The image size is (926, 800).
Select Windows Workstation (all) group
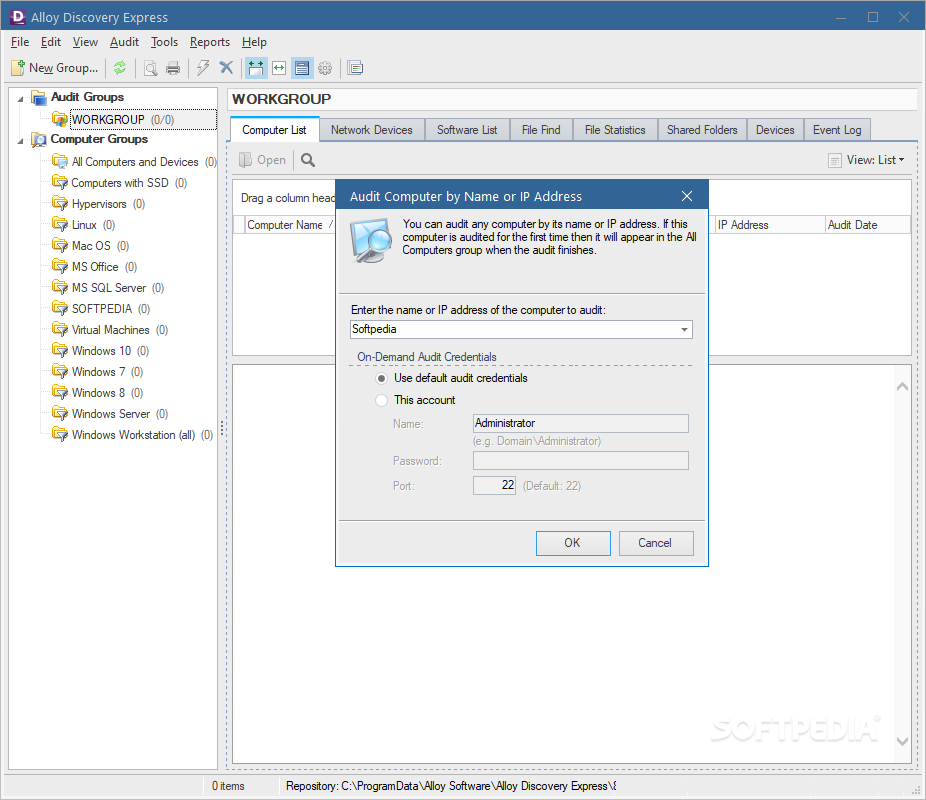coord(133,435)
